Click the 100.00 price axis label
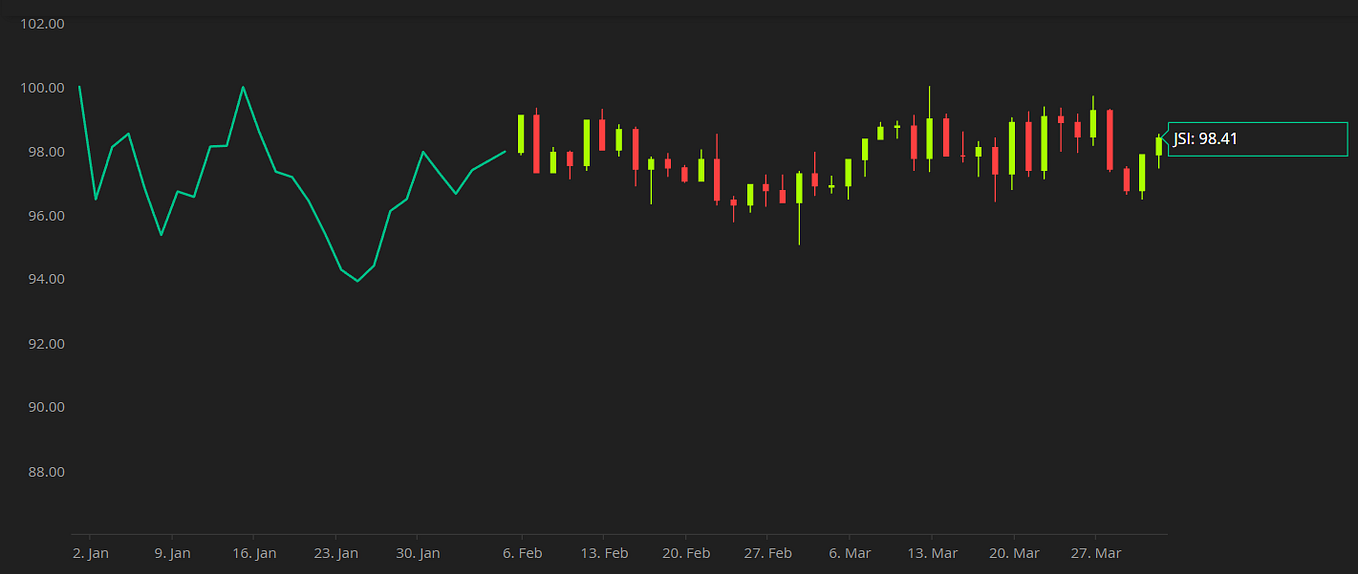Screen dimensions: 1358x574 (x=43, y=88)
